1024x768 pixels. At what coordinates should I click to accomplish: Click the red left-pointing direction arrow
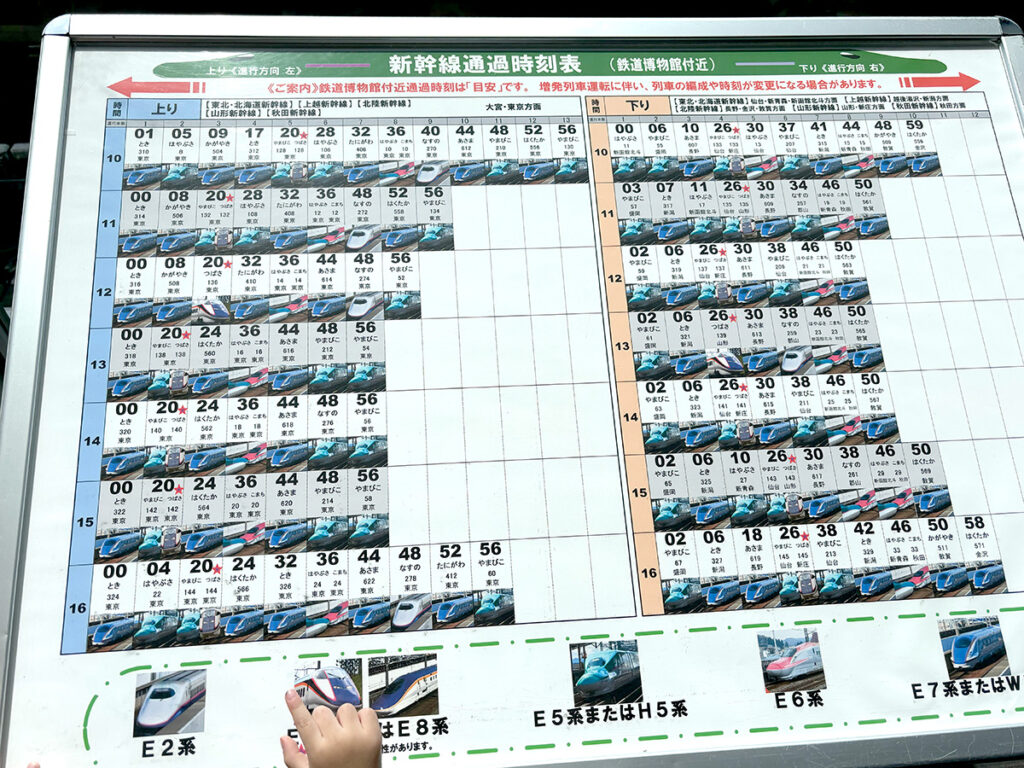pyautogui.click(x=150, y=87)
